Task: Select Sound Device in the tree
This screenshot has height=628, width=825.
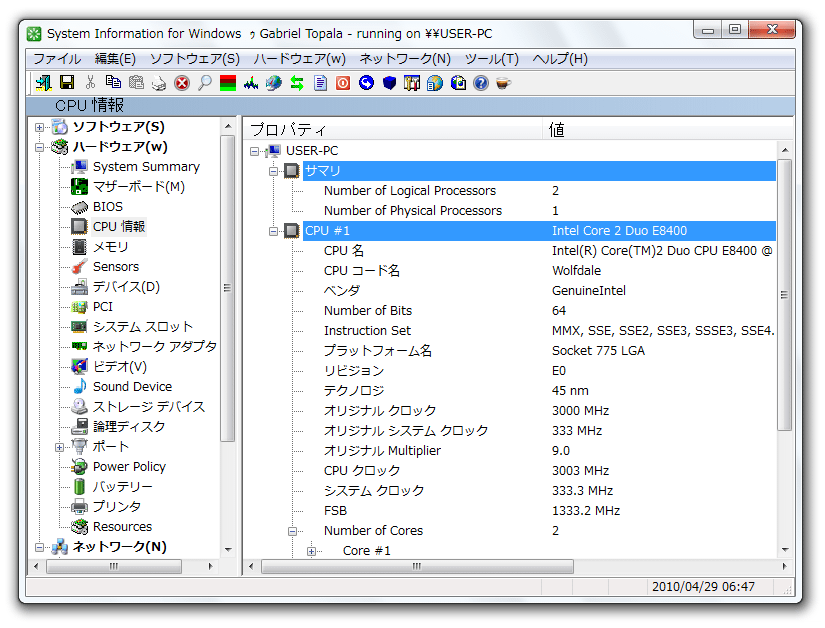Action: tap(133, 387)
